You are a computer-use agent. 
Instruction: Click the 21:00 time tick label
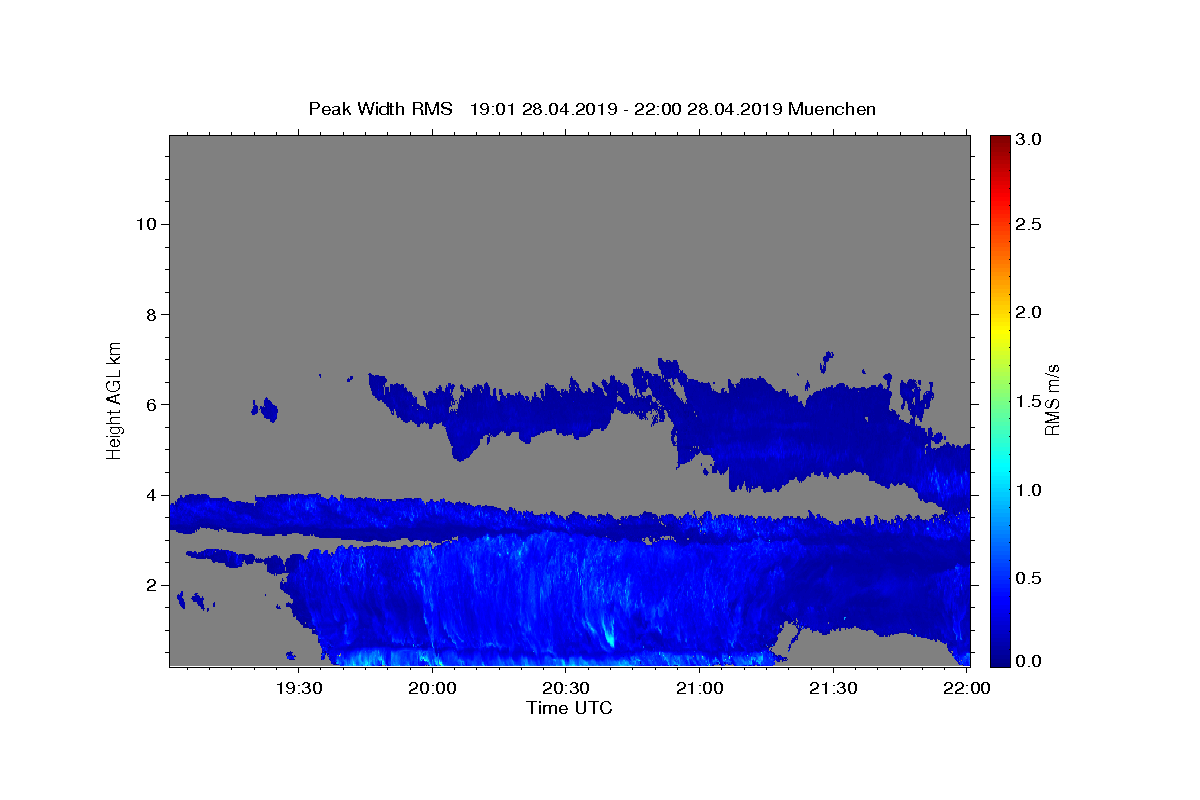click(x=700, y=688)
